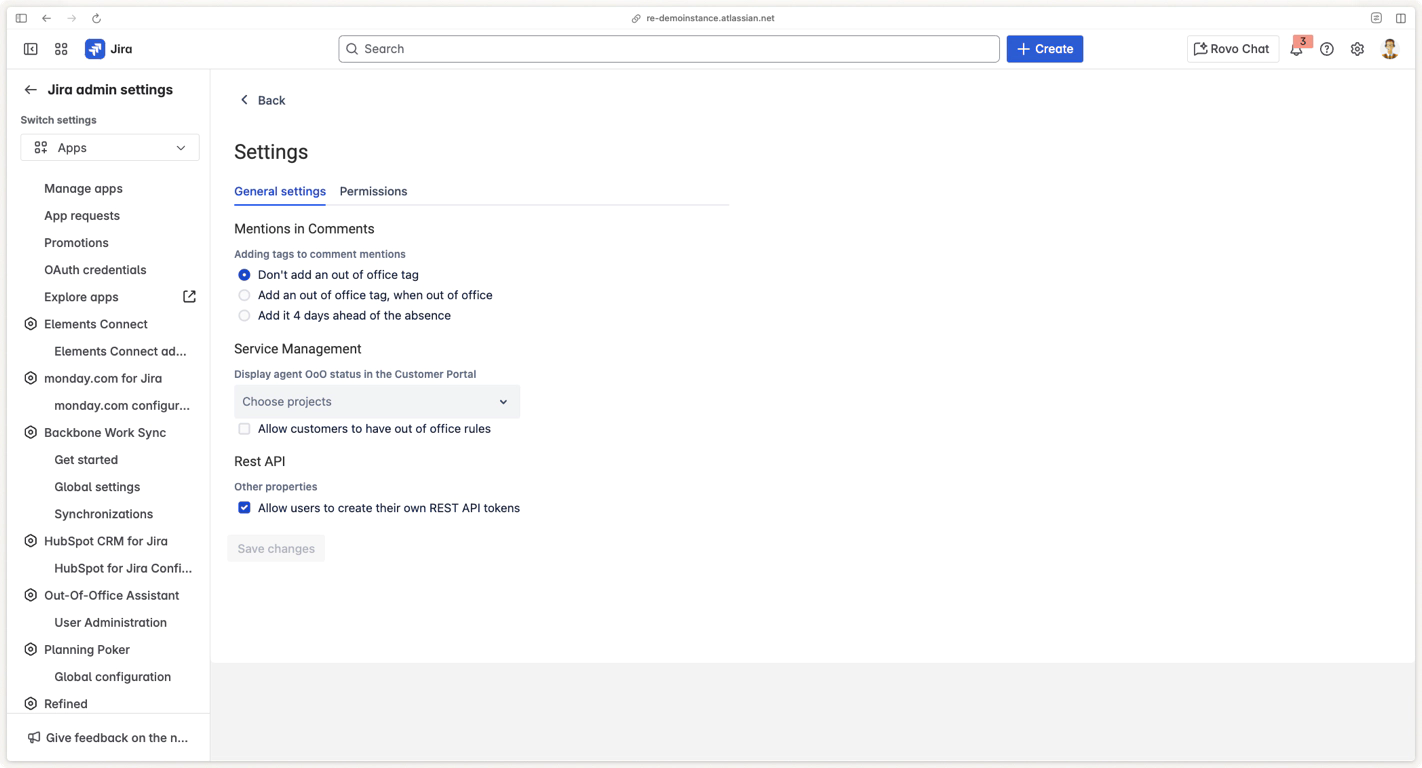Screen dimensions: 1422x768
Task: Select 'Add it 4 days ahead' radio option
Action: 244,316
